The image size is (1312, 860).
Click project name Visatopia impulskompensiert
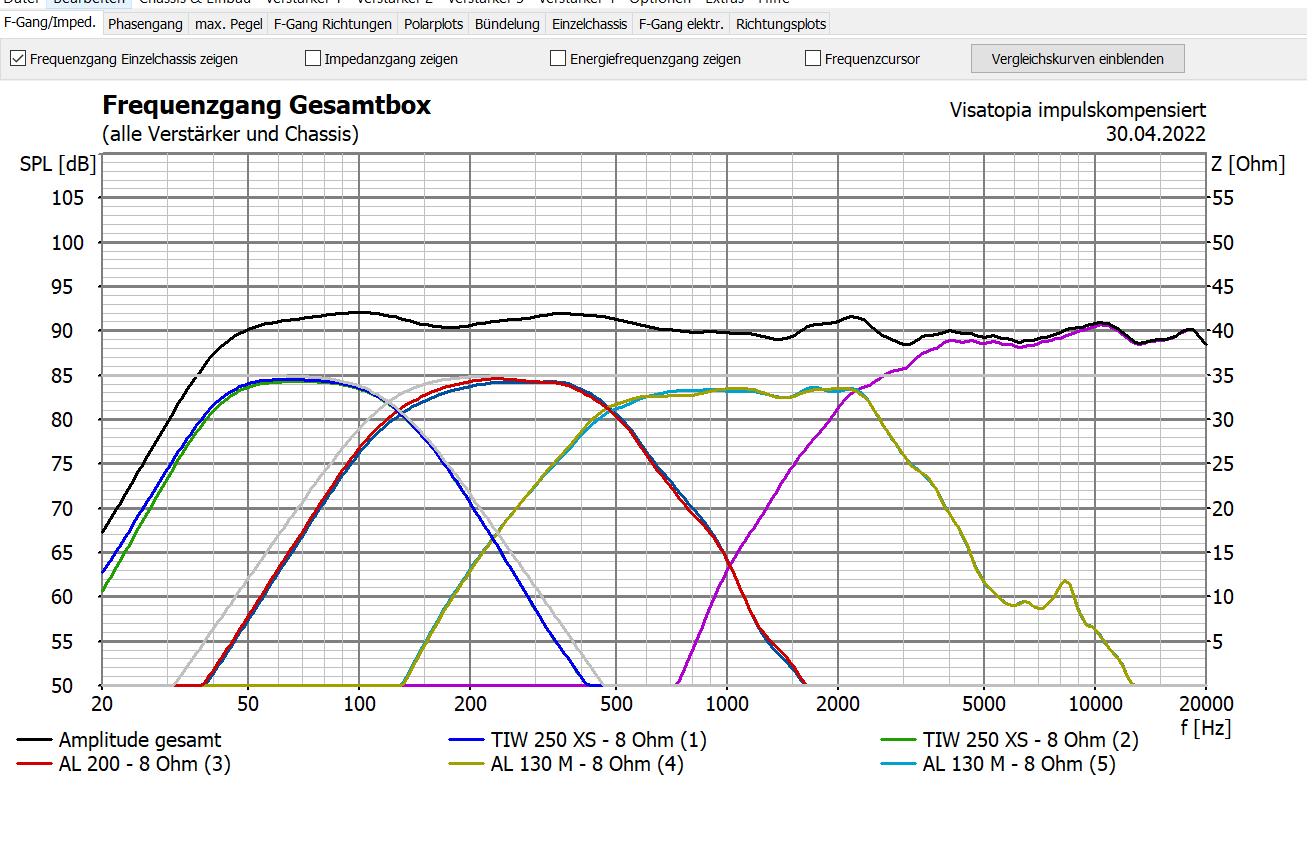[x=1078, y=111]
